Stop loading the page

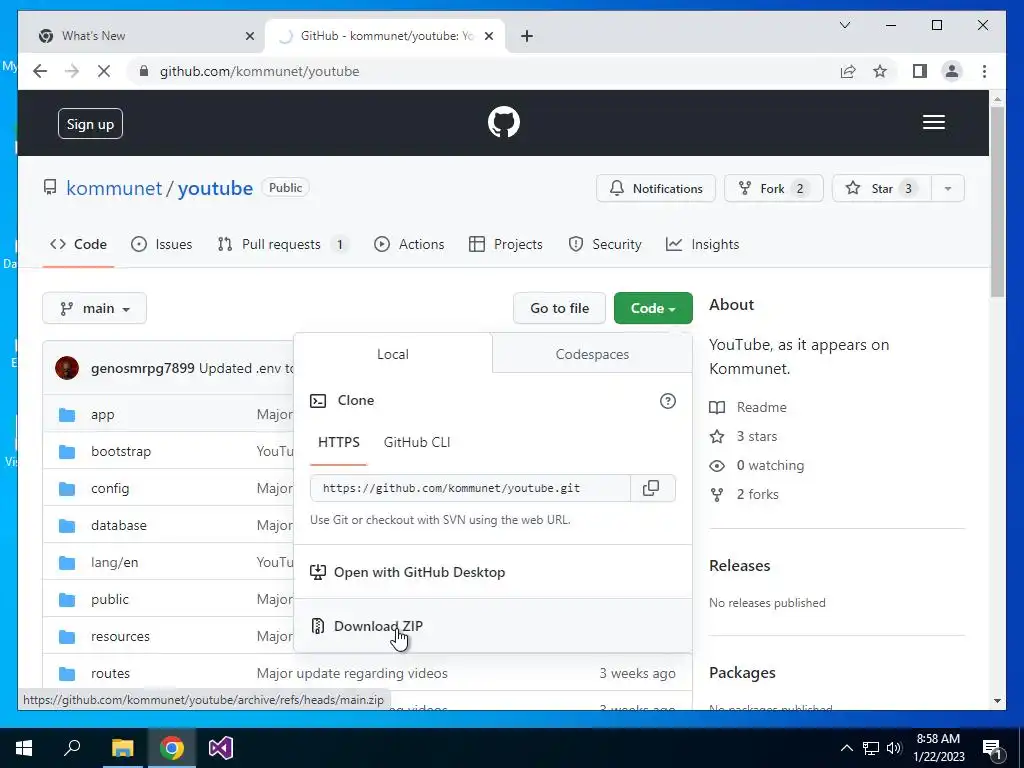tap(104, 71)
